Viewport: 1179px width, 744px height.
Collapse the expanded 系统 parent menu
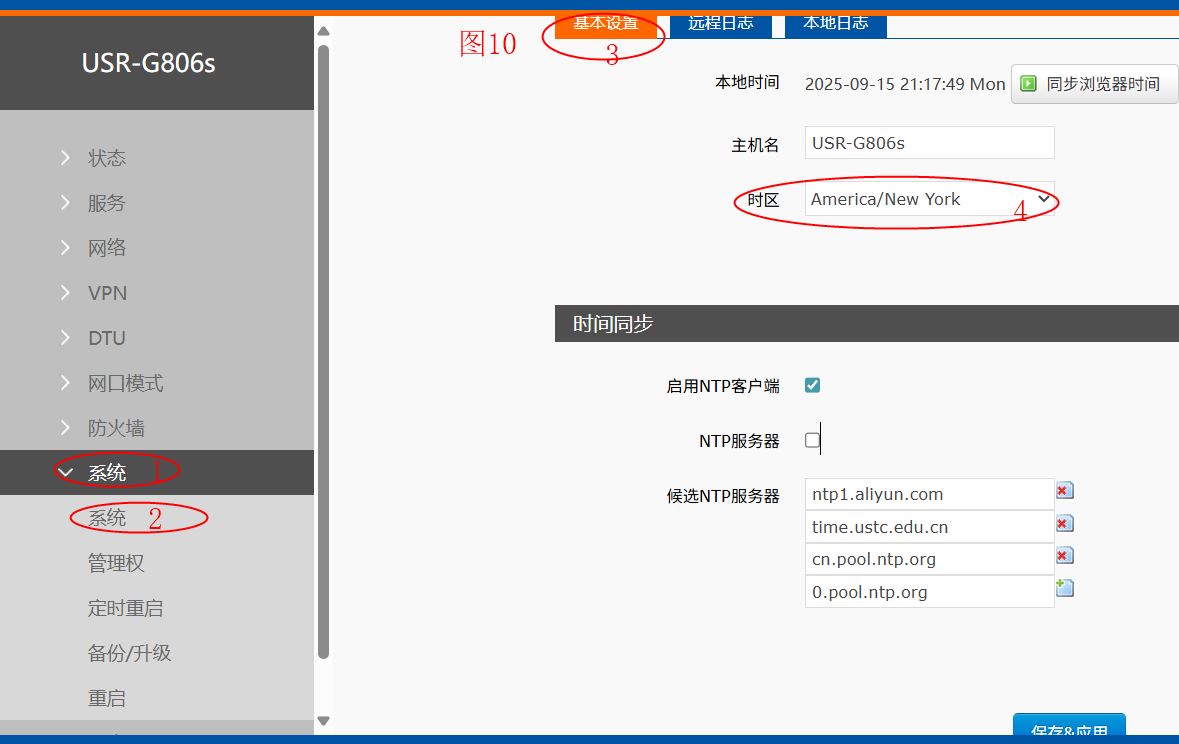[x=156, y=472]
